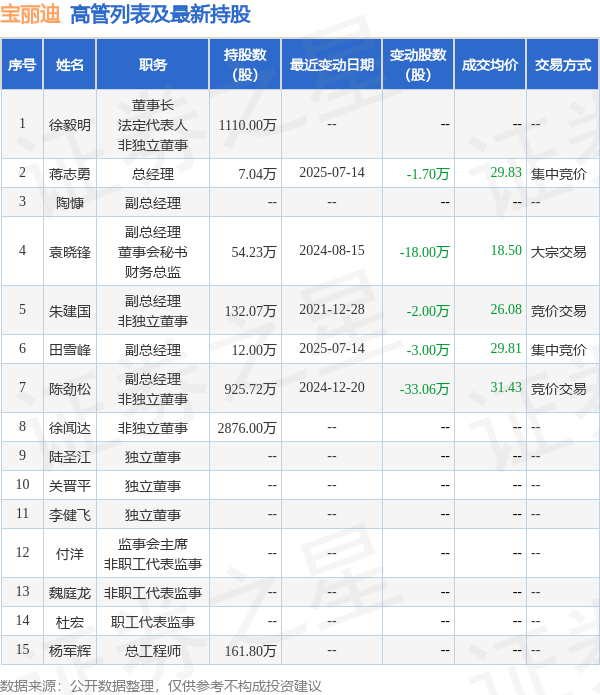Select the name 朱建国

click(x=70, y=311)
